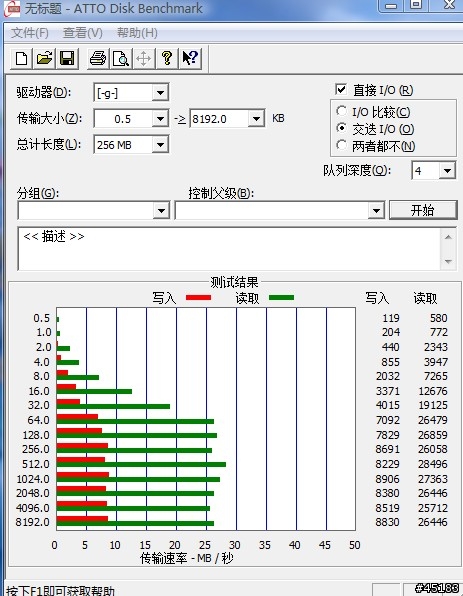This screenshot has width=463, height=596.
Task: Click the question mark About icon
Action: coord(166,59)
